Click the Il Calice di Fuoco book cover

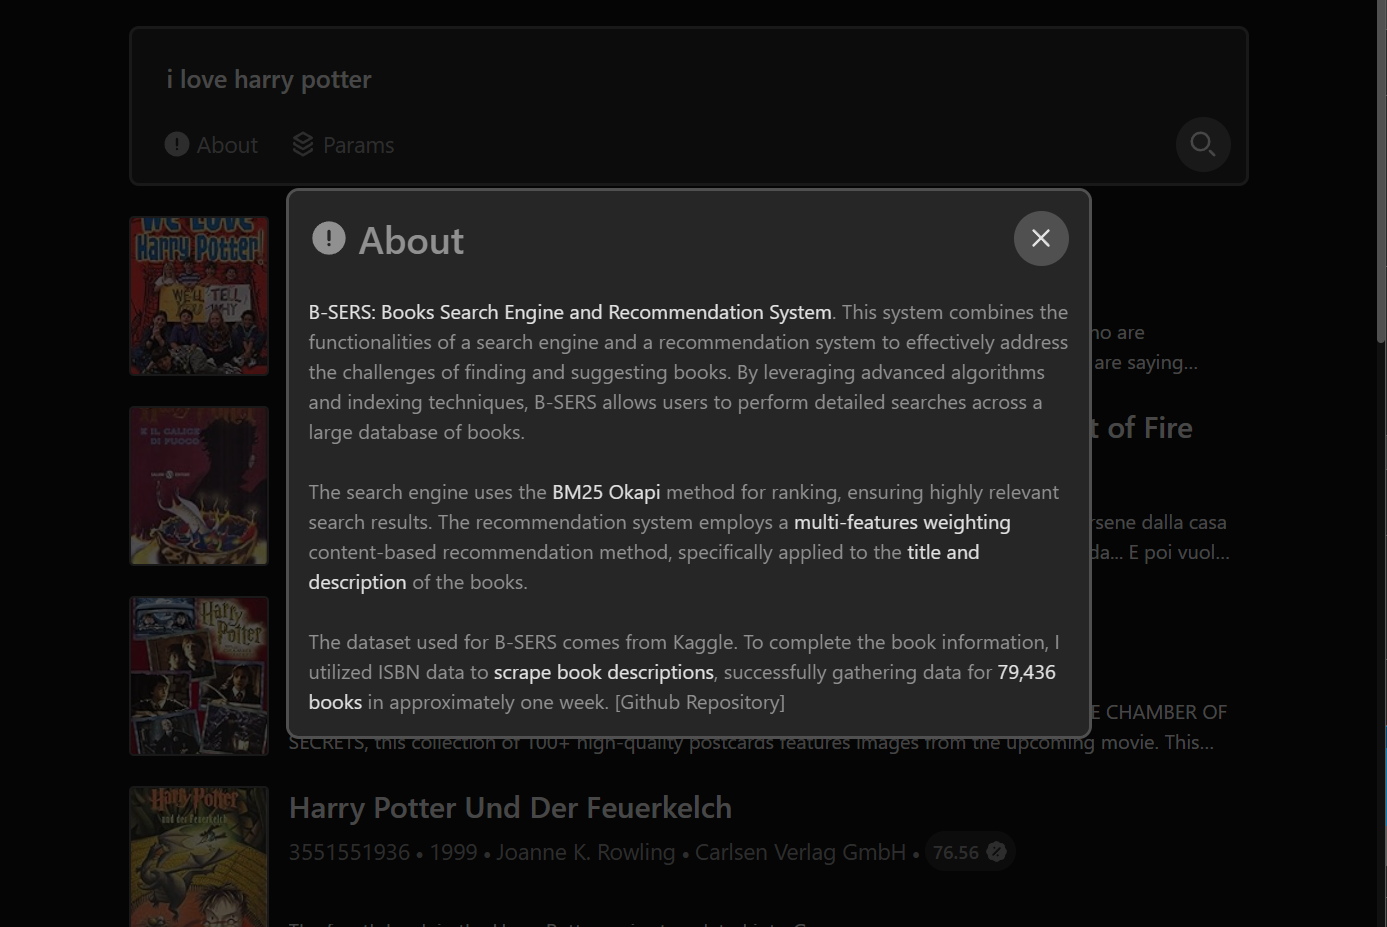[199, 486]
